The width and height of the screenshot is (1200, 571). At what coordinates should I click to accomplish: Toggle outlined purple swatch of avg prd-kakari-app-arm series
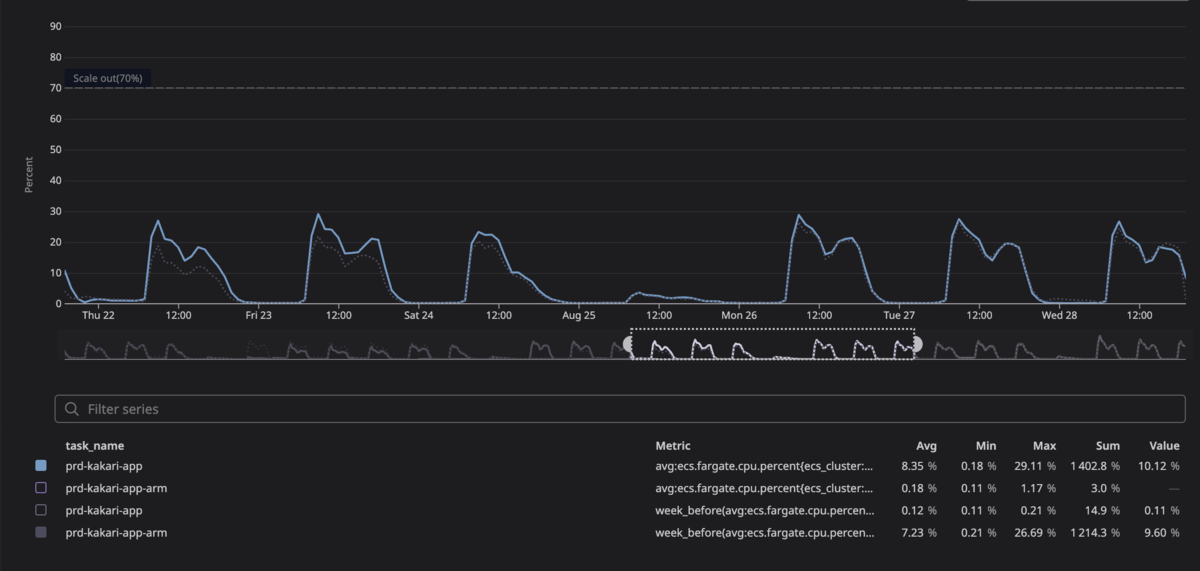(x=41, y=488)
